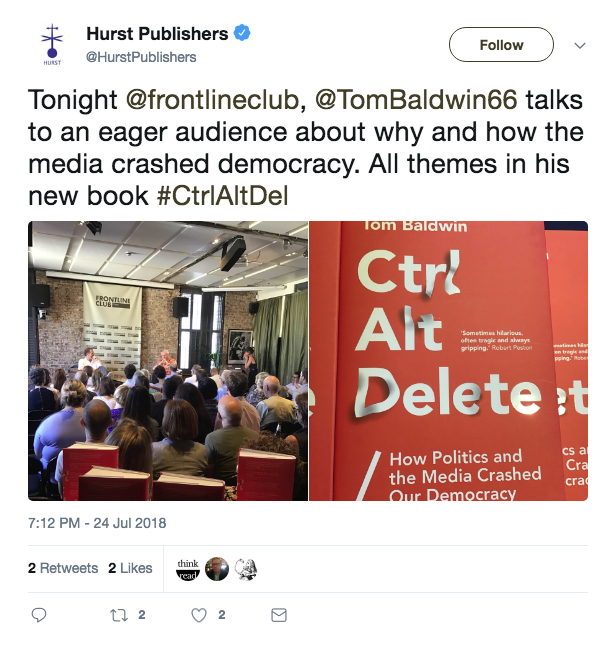The height and width of the screenshot is (645, 609).
Task: Like the tweet with heart icon
Action: 199,615
